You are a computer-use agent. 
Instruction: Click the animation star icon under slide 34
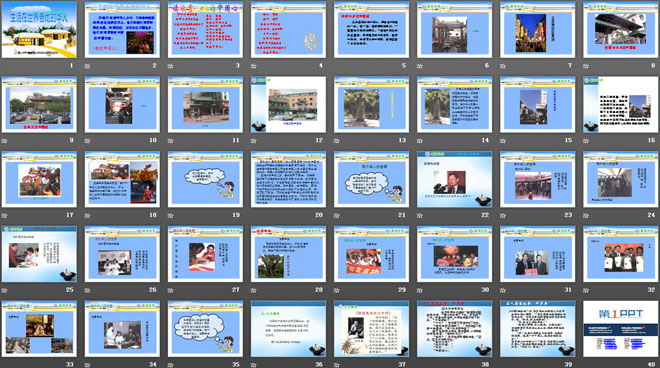pyautogui.click(x=88, y=365)
